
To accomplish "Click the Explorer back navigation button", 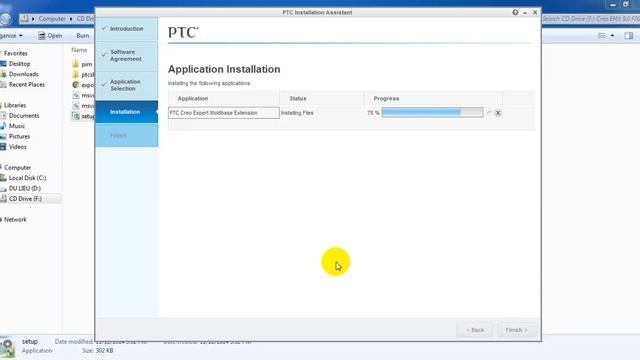I will pos(5,19).
